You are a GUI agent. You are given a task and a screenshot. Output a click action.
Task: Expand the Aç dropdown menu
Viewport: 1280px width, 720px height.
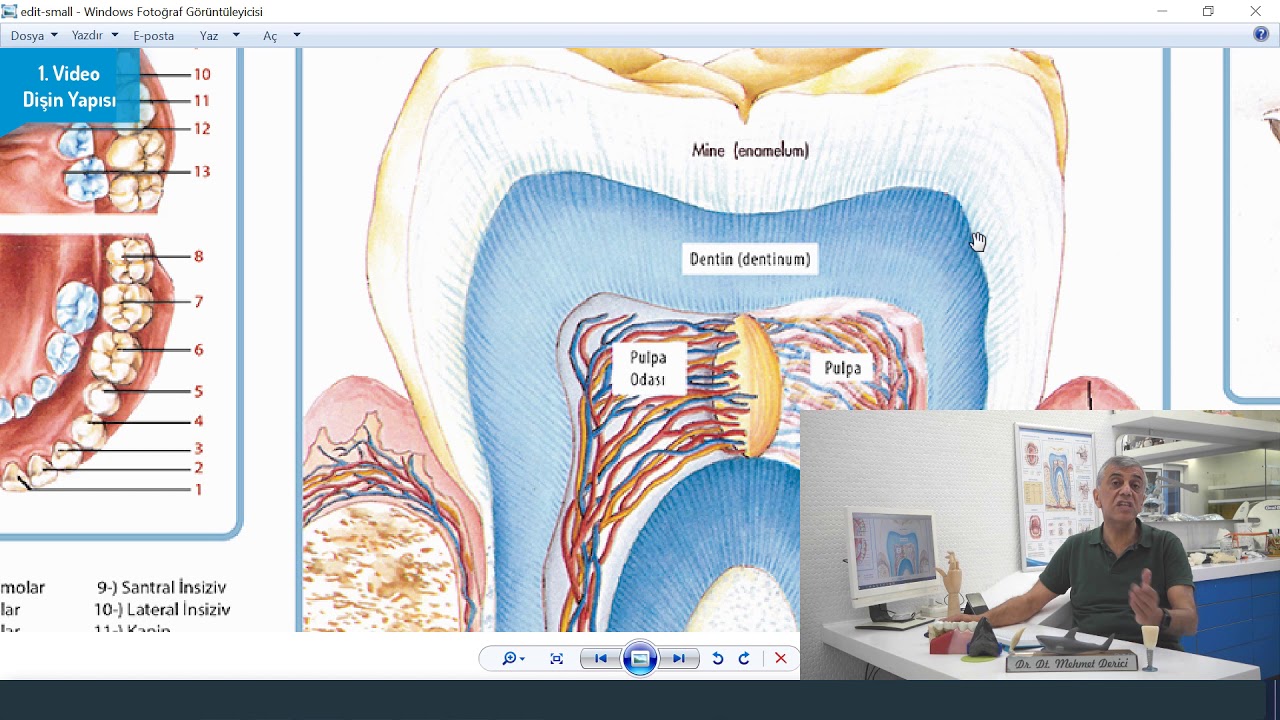click(281, 35)
